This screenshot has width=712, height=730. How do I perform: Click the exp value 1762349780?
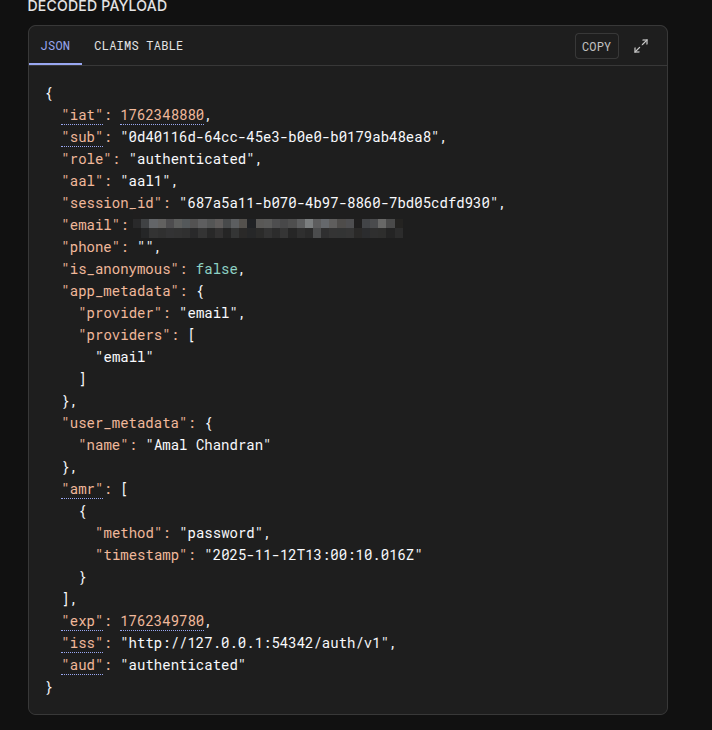point(165,621)
